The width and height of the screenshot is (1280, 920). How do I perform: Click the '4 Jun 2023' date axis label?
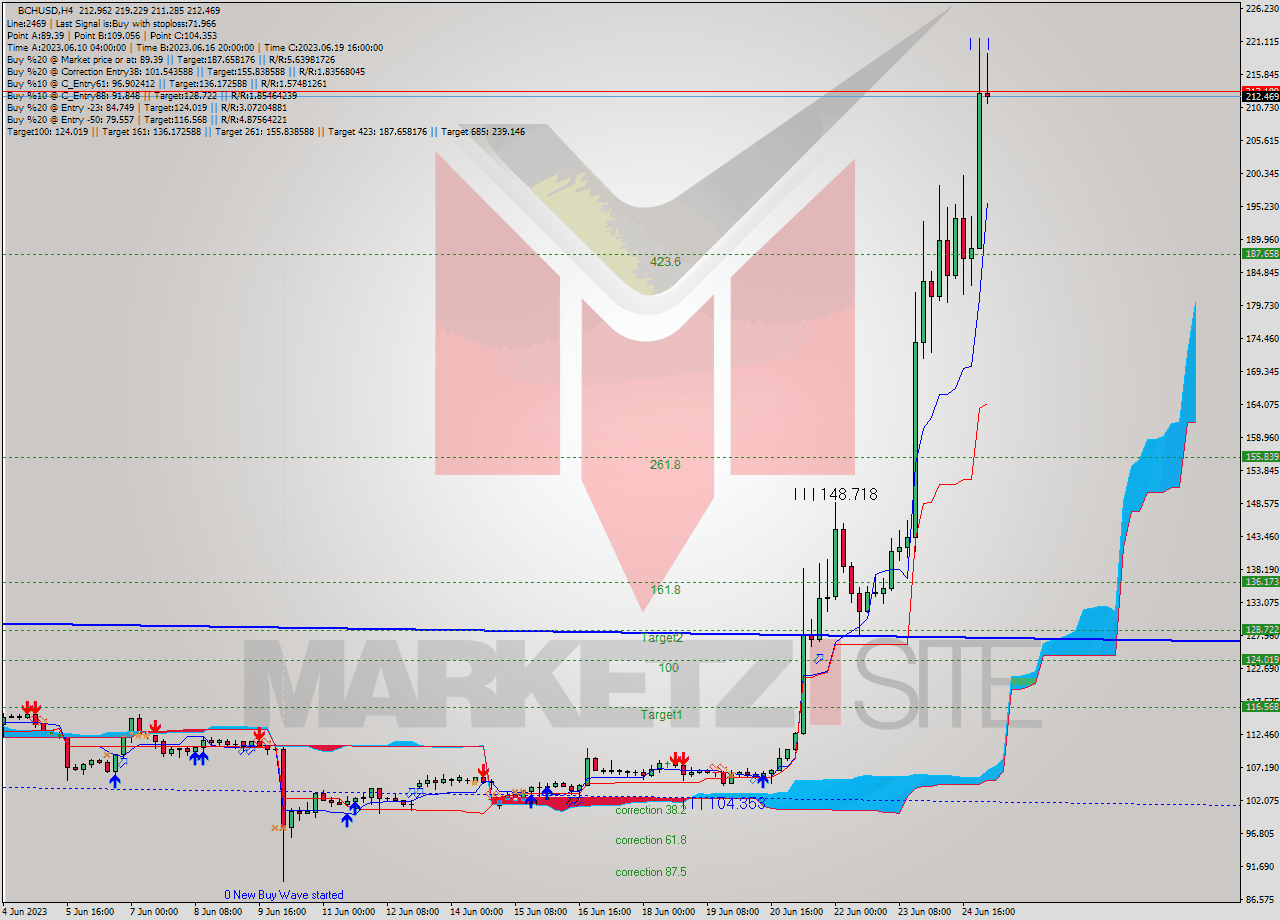(x=23, y=912)
